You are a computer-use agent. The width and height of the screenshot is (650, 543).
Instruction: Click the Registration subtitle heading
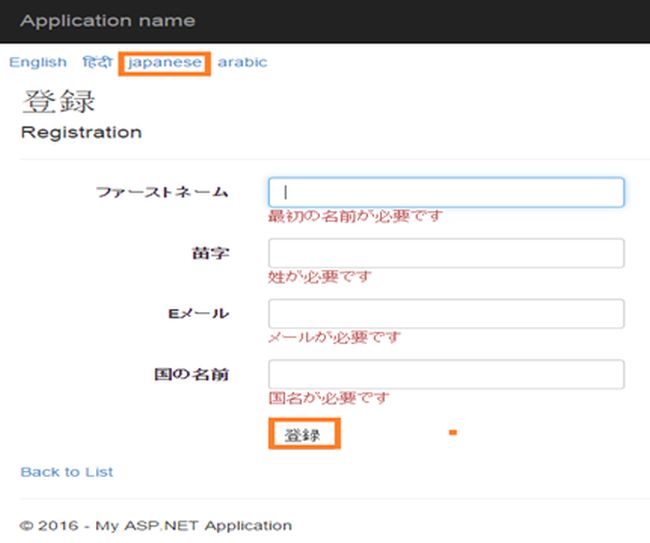(81, 132)
